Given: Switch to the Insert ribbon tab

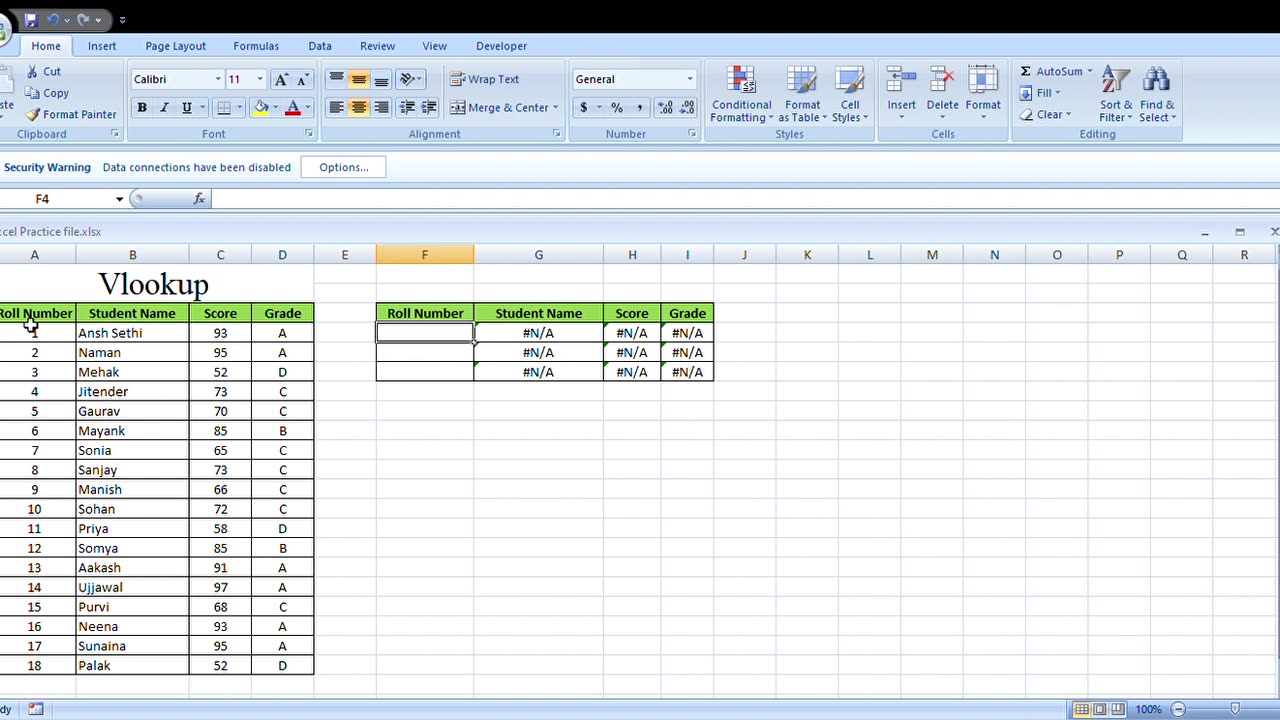Looking at the screenshot, I should pyautogui.click(x=102, y=46).
